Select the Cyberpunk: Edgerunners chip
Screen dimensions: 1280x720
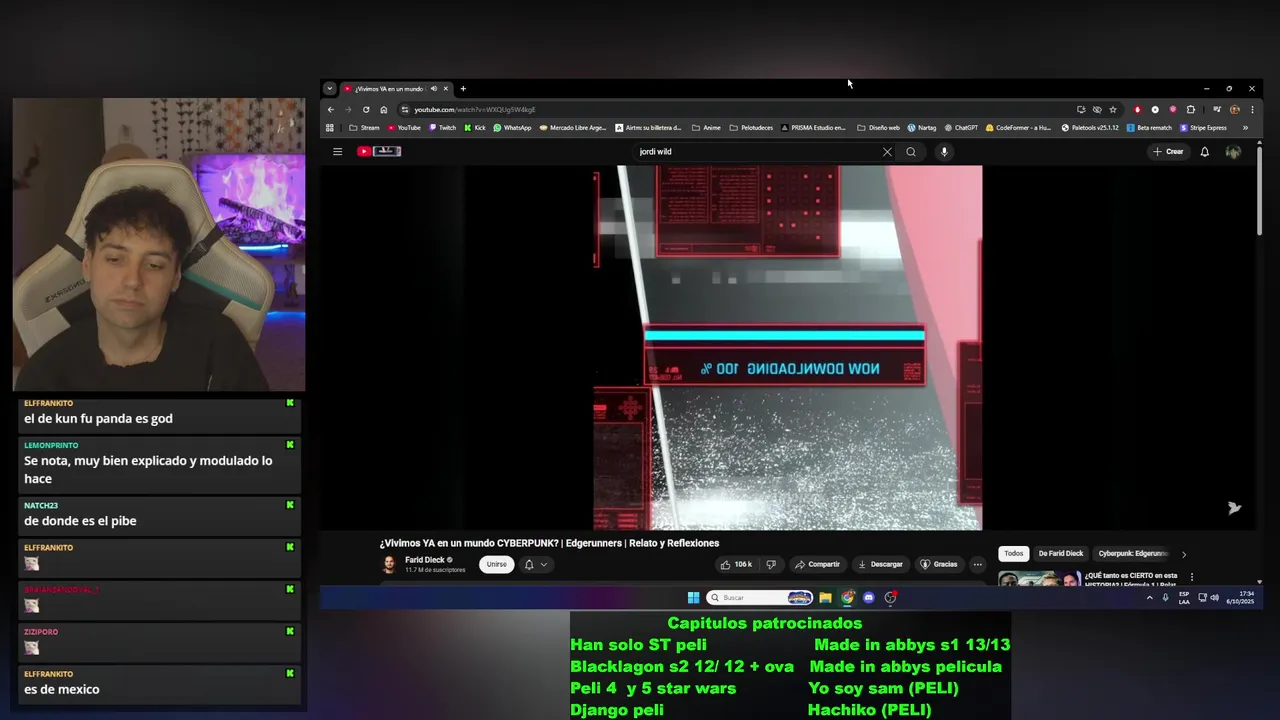point(1133,554)
